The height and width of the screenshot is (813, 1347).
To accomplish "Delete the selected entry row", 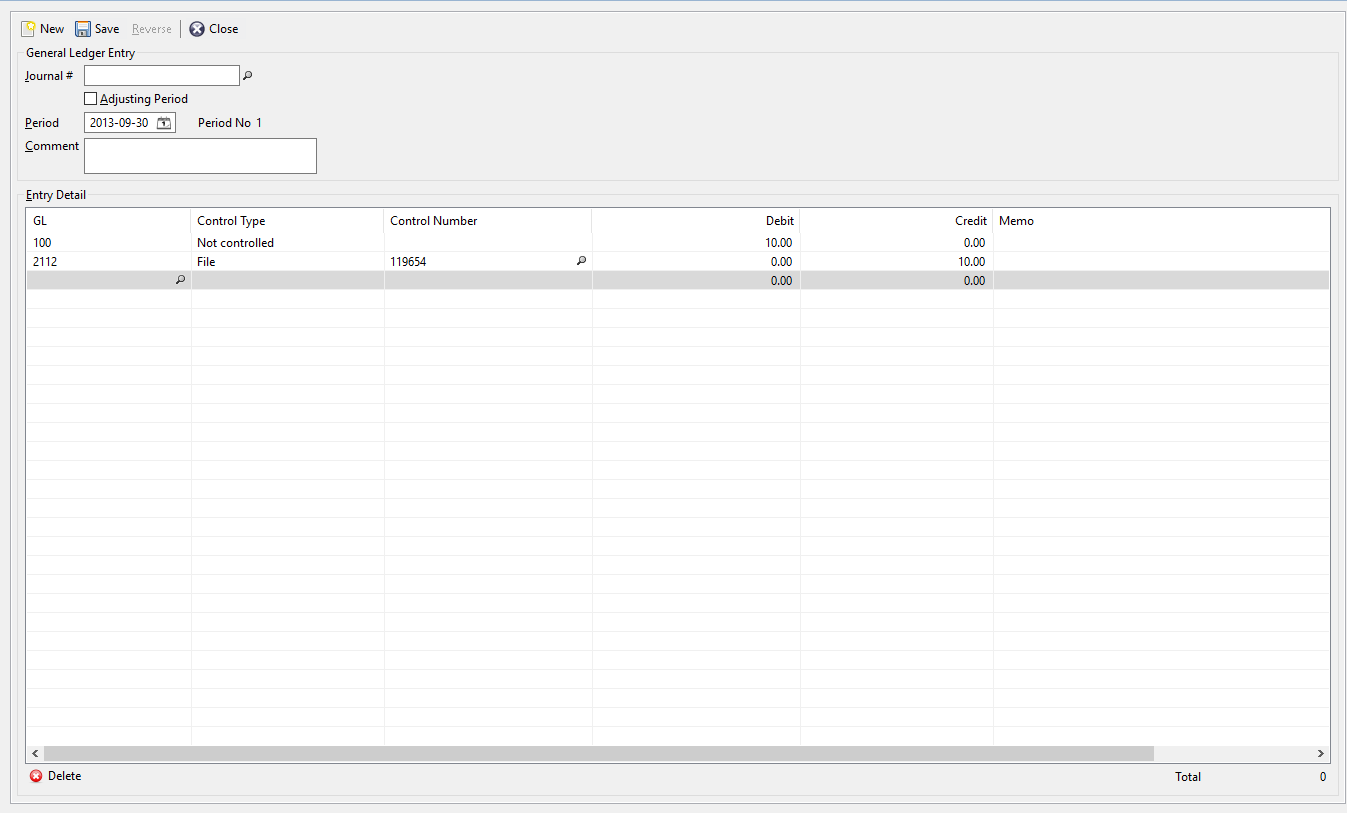I will pos(56,776).
